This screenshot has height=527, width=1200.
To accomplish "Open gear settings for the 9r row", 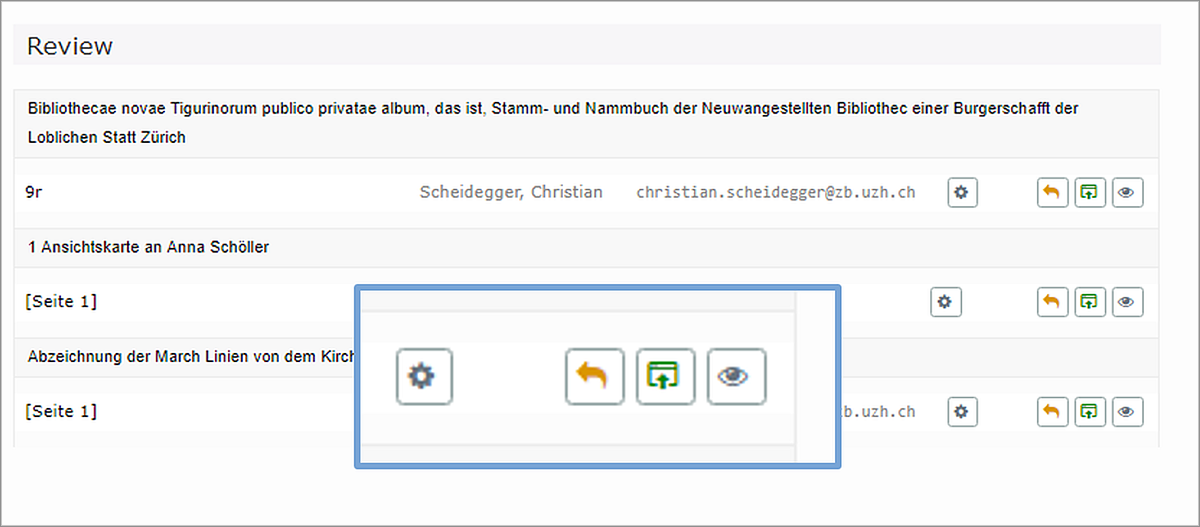I will (962, 193).
